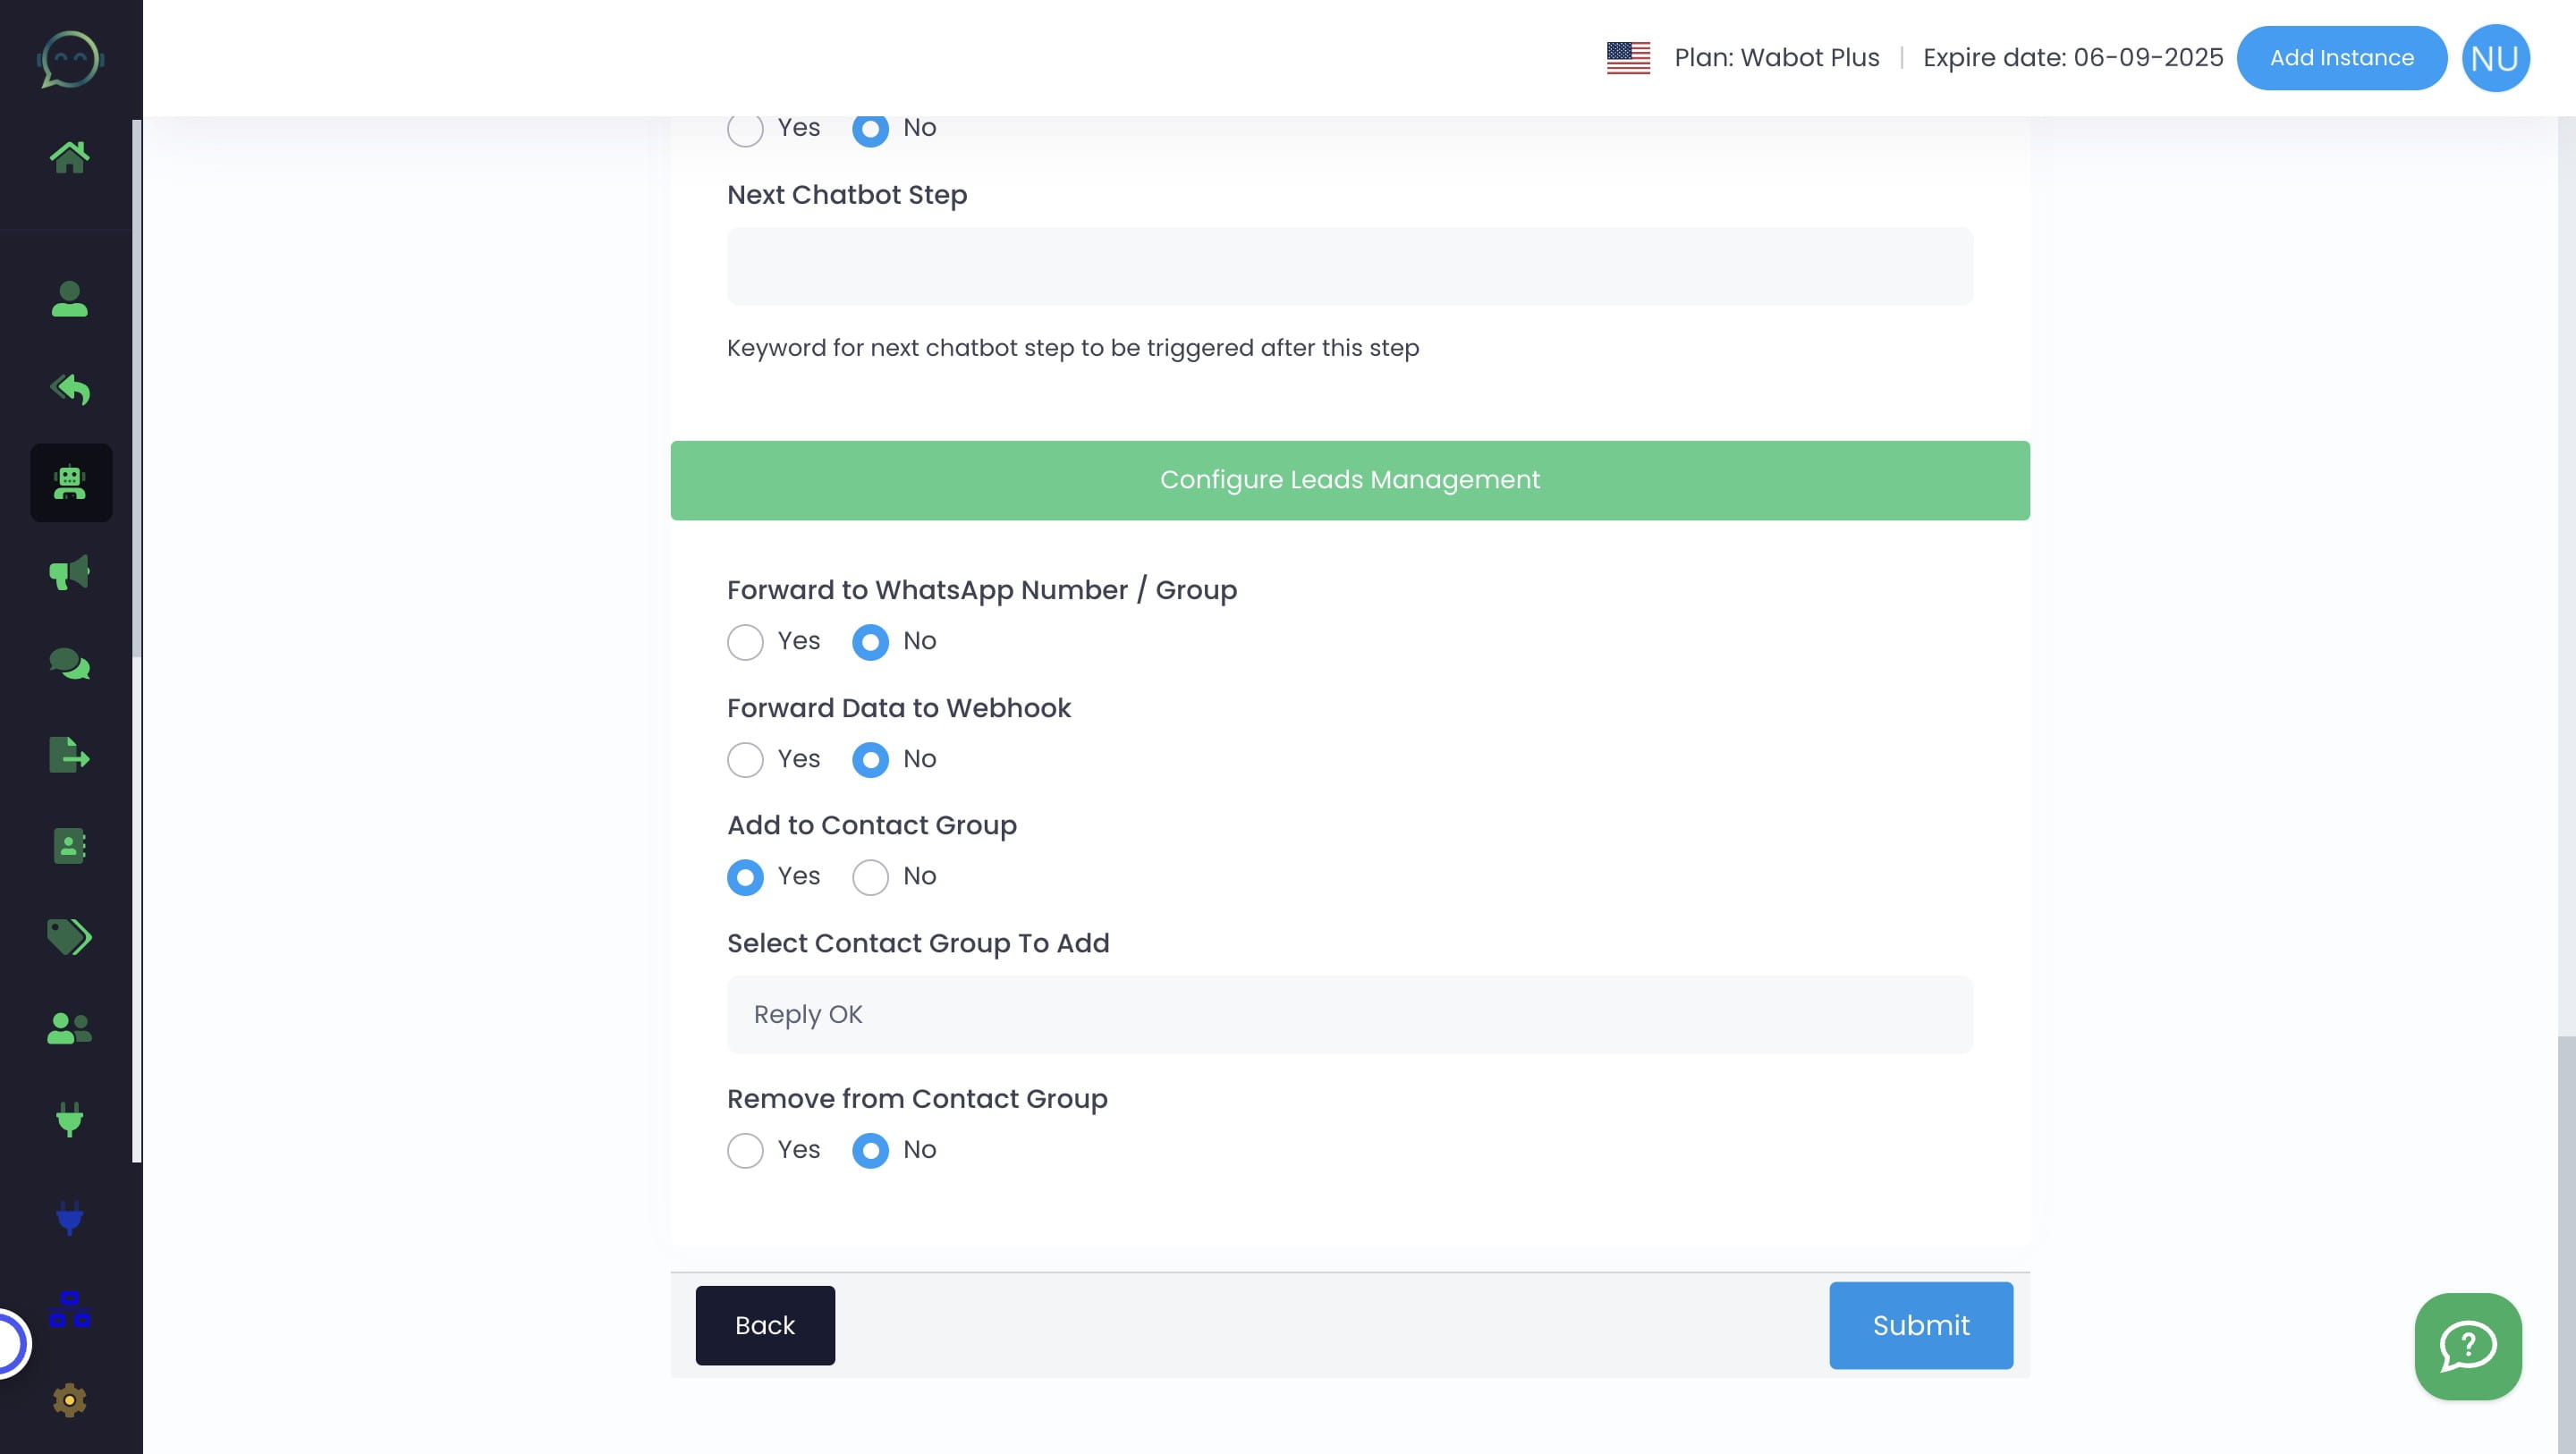The image size is (2576, 1454).
Task: Navigate to Campaigns icon in sidebar
Action: click(71, 573)
